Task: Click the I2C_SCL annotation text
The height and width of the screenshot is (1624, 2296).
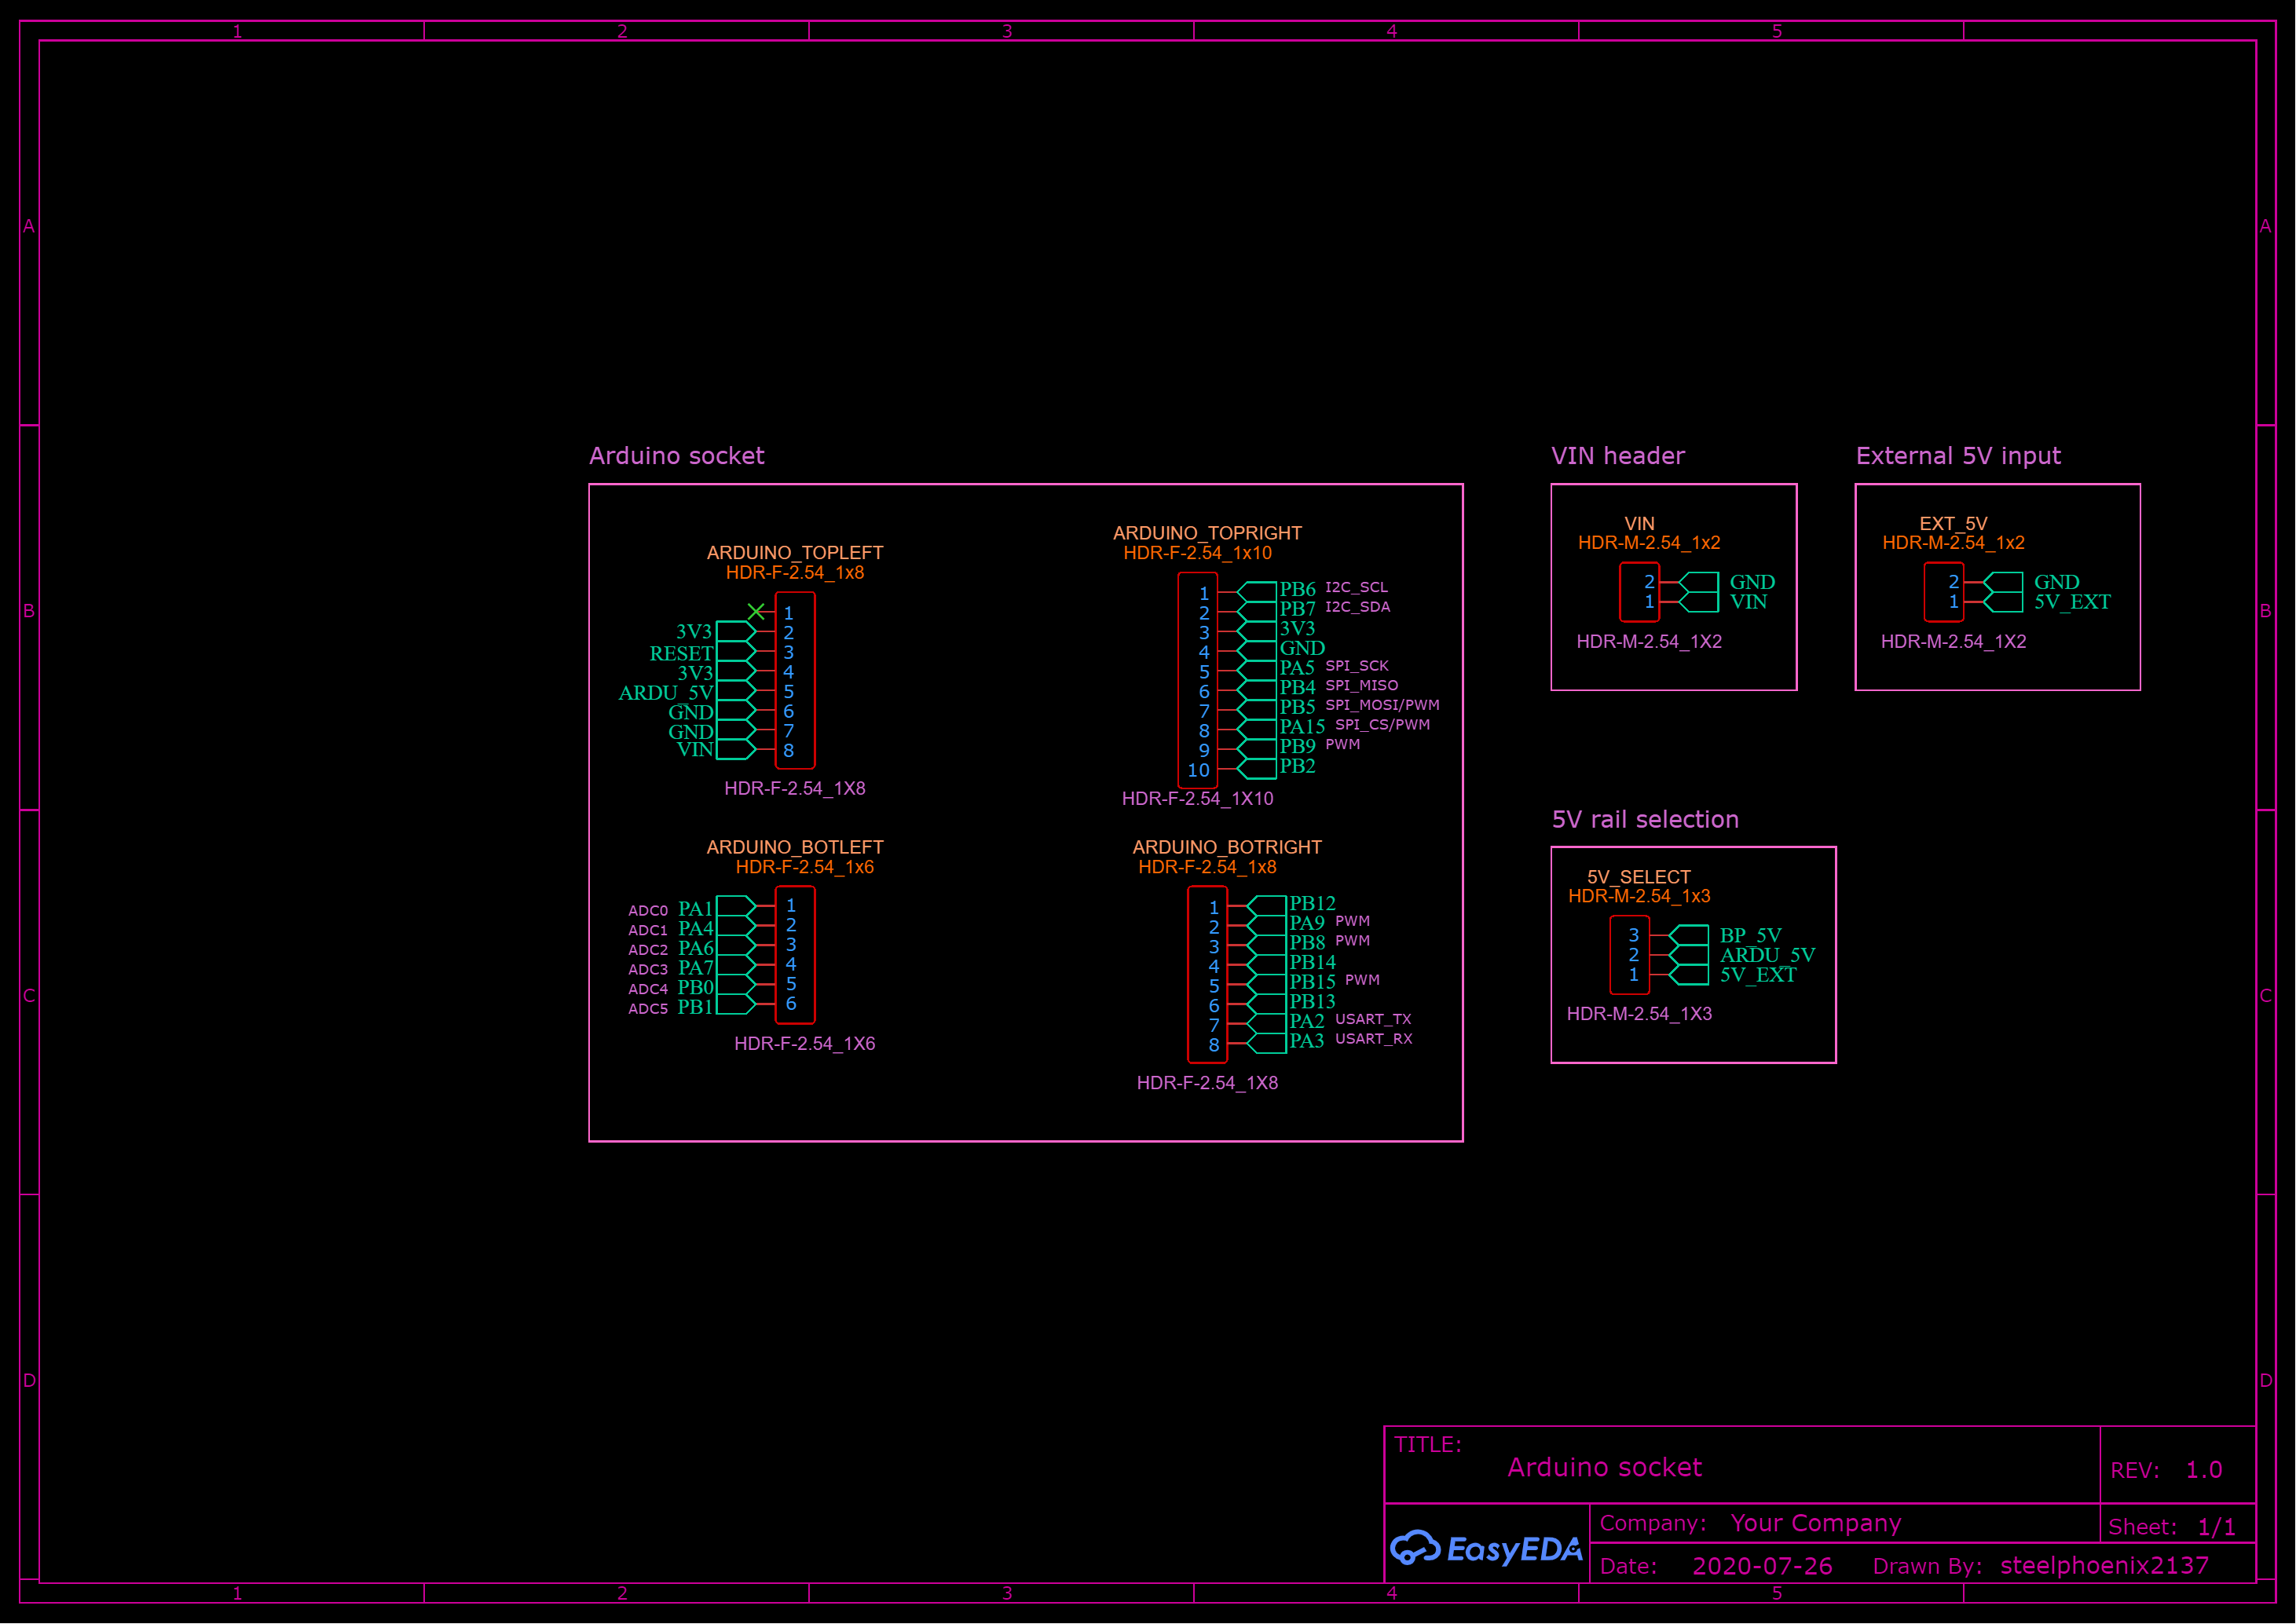Action: point(1356,587)
